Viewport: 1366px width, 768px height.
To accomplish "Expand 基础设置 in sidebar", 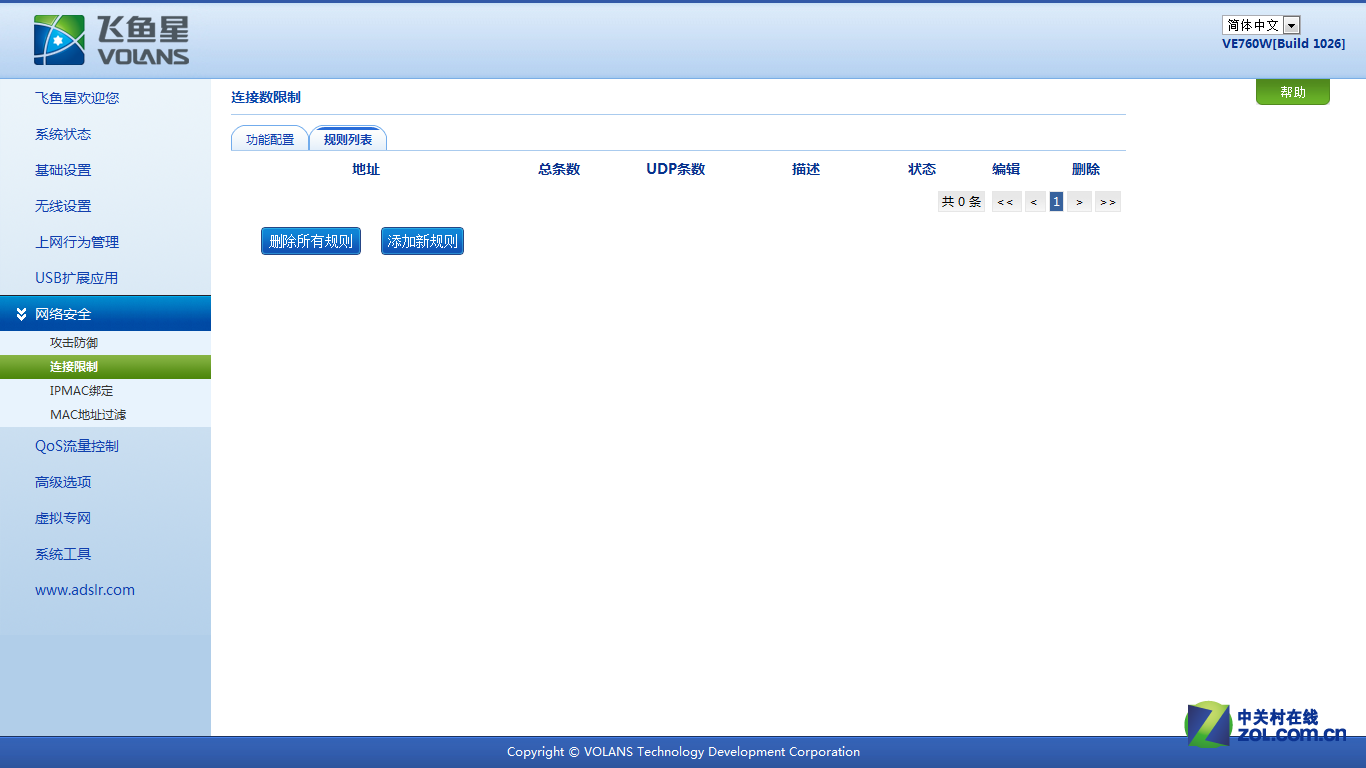I will tap(63, 170).
